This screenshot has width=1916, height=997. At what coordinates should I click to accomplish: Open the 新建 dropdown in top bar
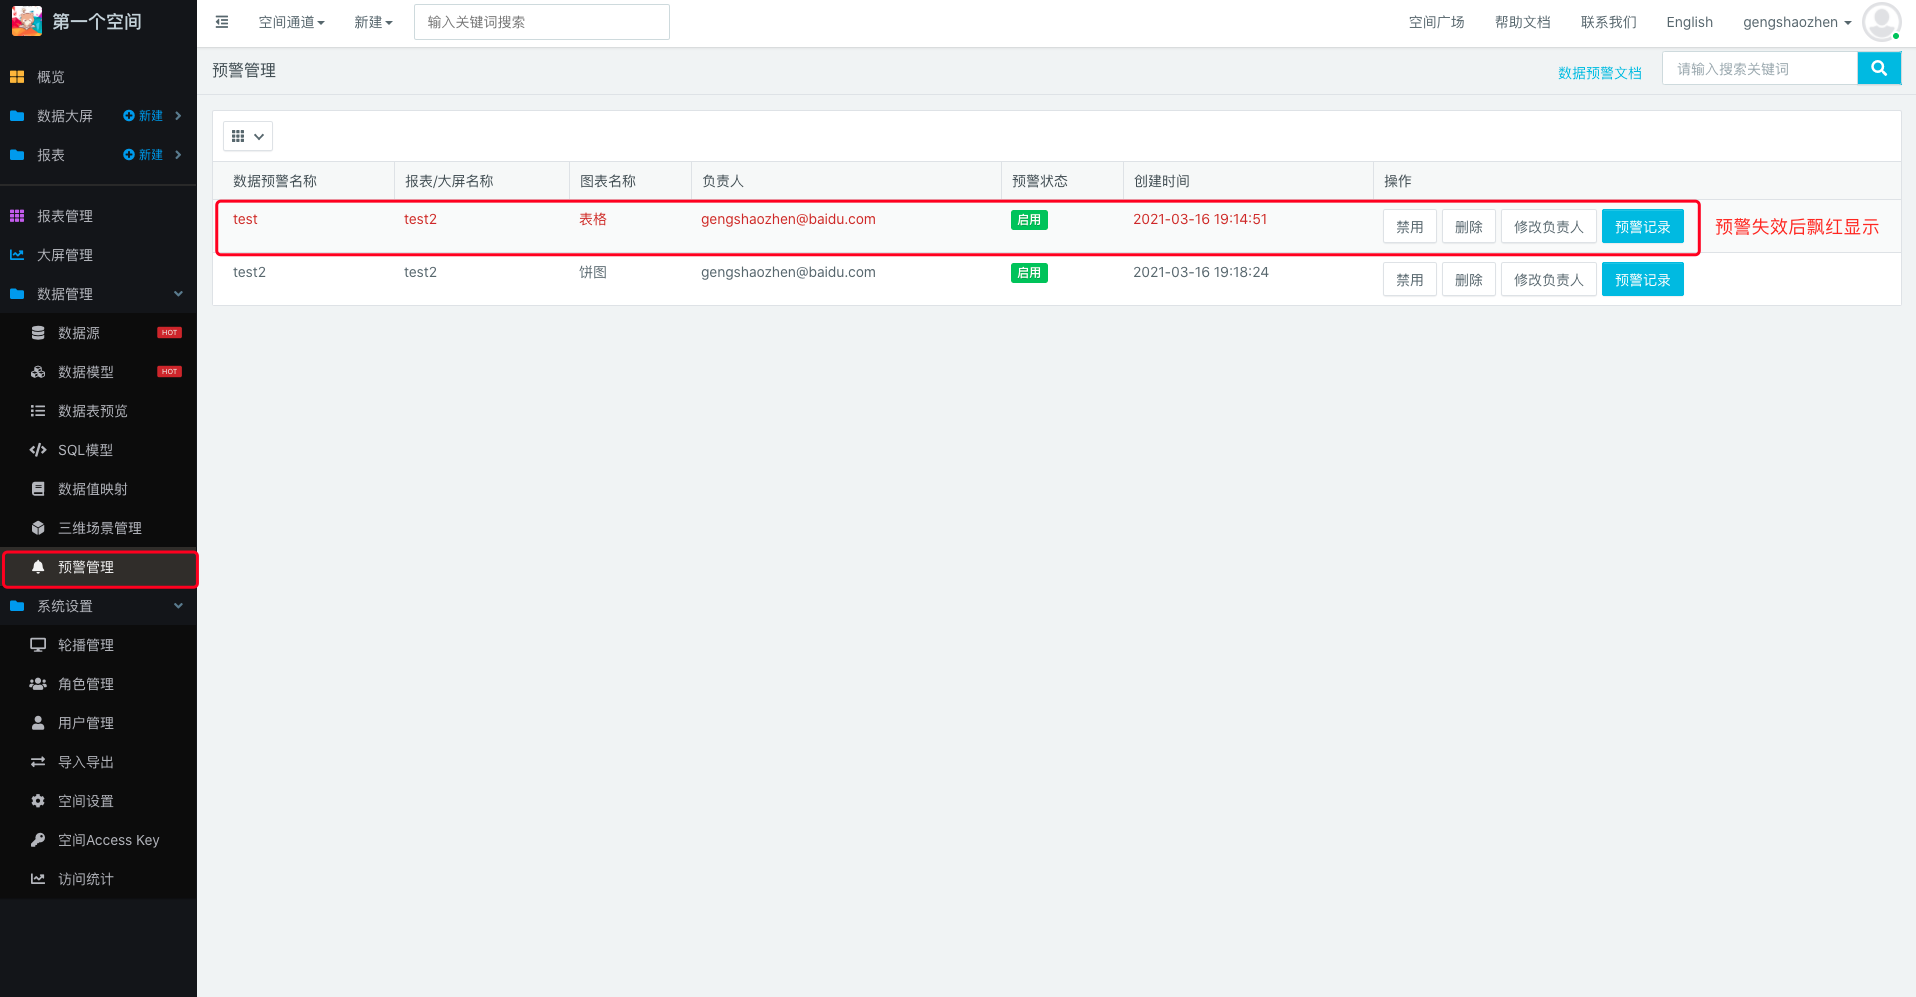pos(373,22)
